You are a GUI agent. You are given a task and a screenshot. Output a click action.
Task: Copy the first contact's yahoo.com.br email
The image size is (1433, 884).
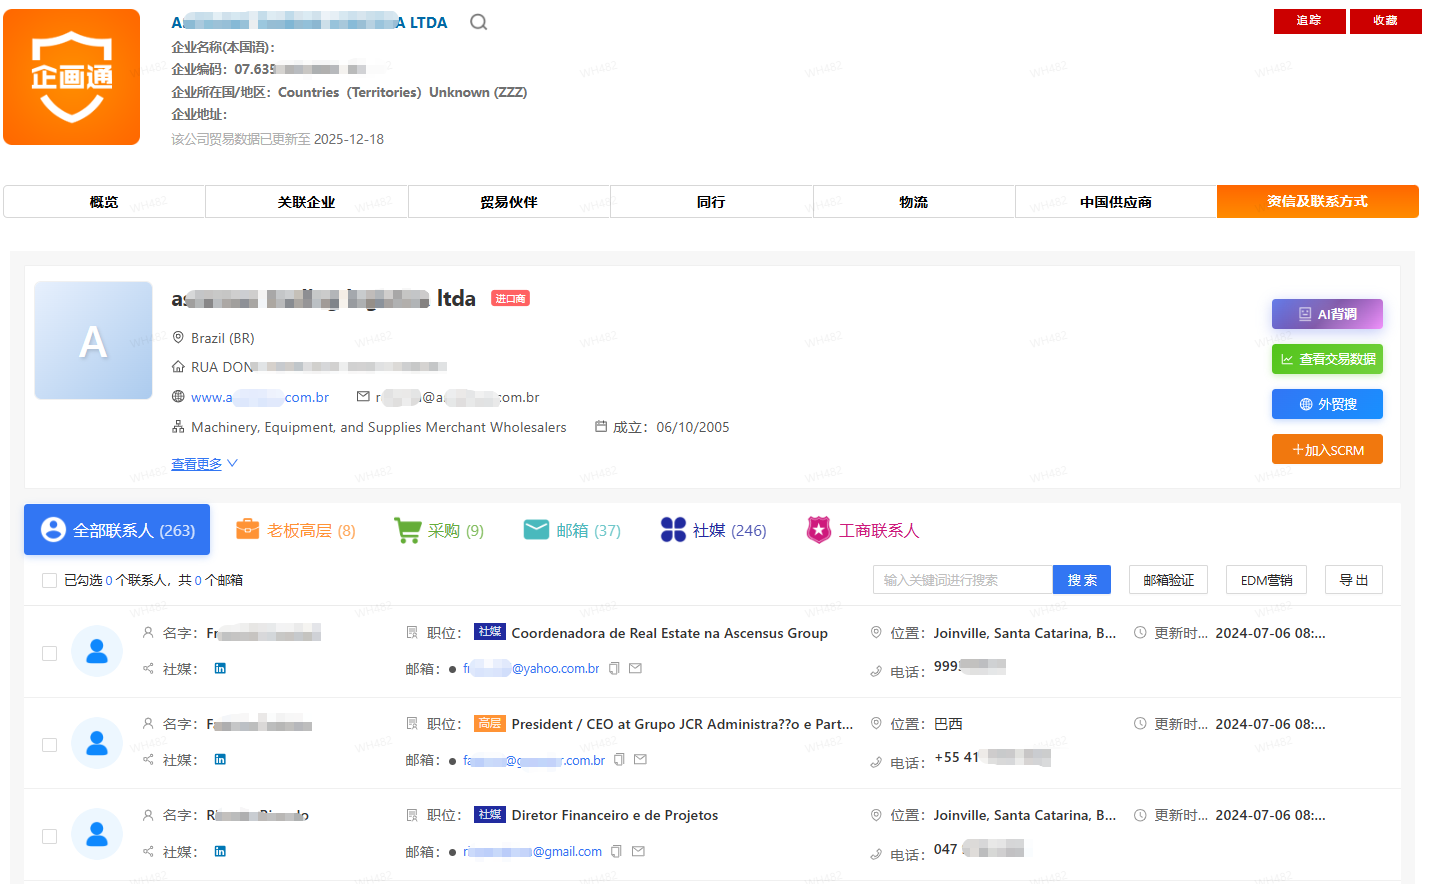coord(615,668)
